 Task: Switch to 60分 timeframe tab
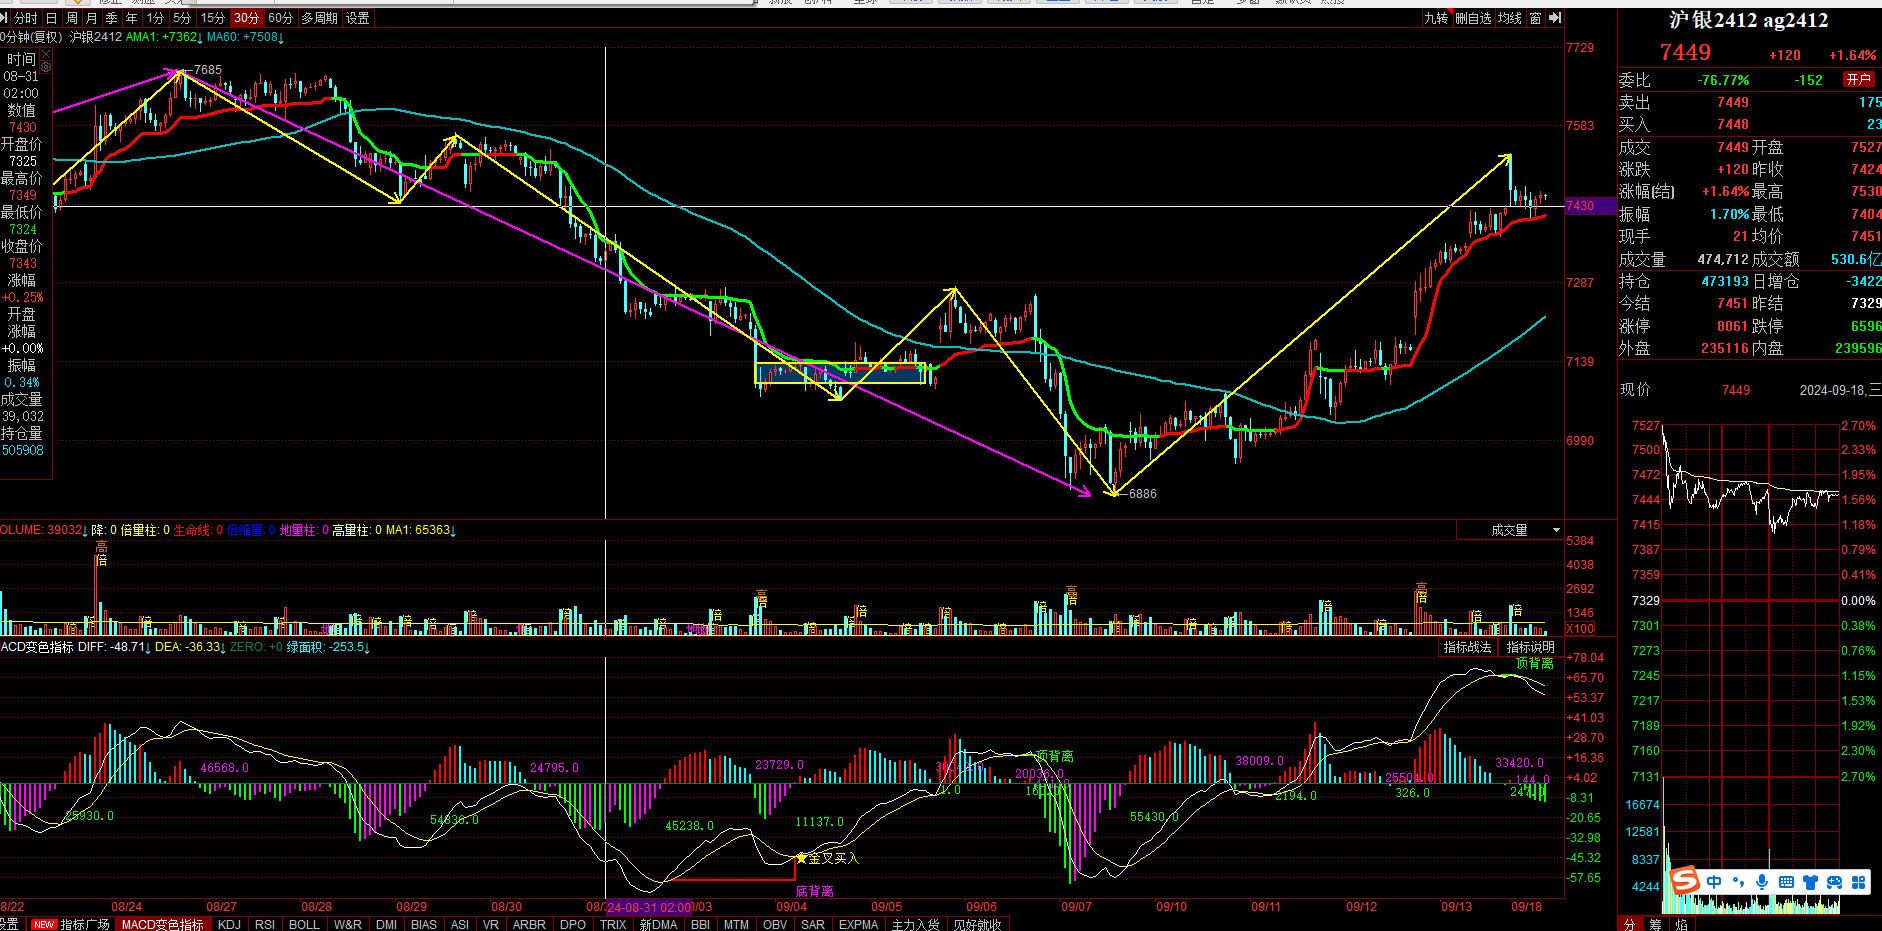click(x=280, y=18)
